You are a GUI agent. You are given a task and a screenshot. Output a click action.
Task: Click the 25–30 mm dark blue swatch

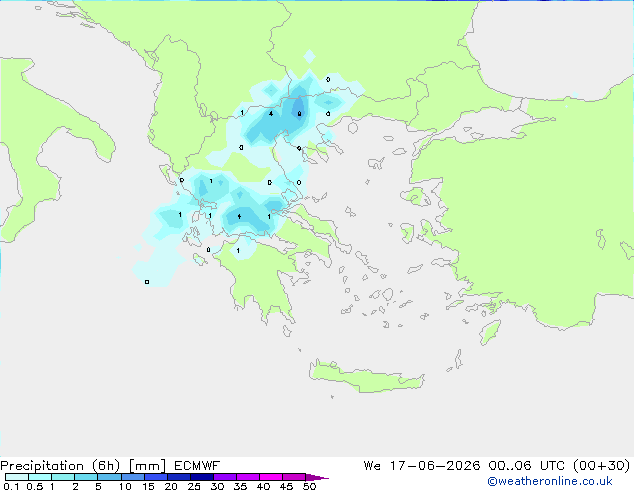(x=201, y=477)
